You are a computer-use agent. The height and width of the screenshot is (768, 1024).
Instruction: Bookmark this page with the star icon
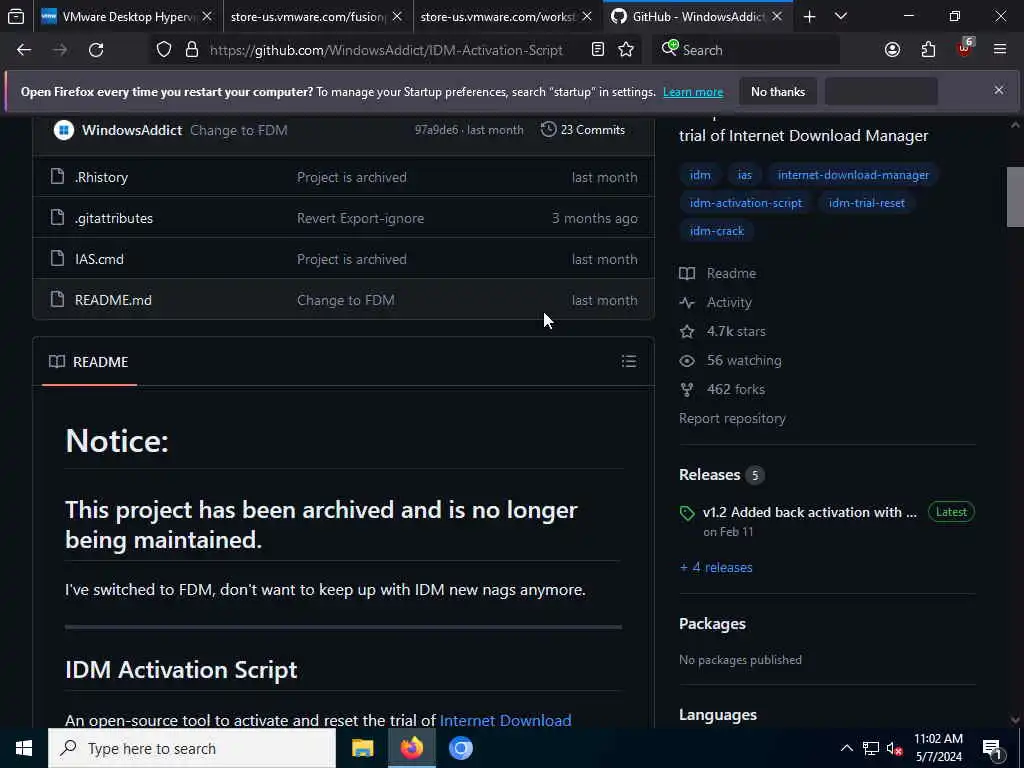point(626,50)
